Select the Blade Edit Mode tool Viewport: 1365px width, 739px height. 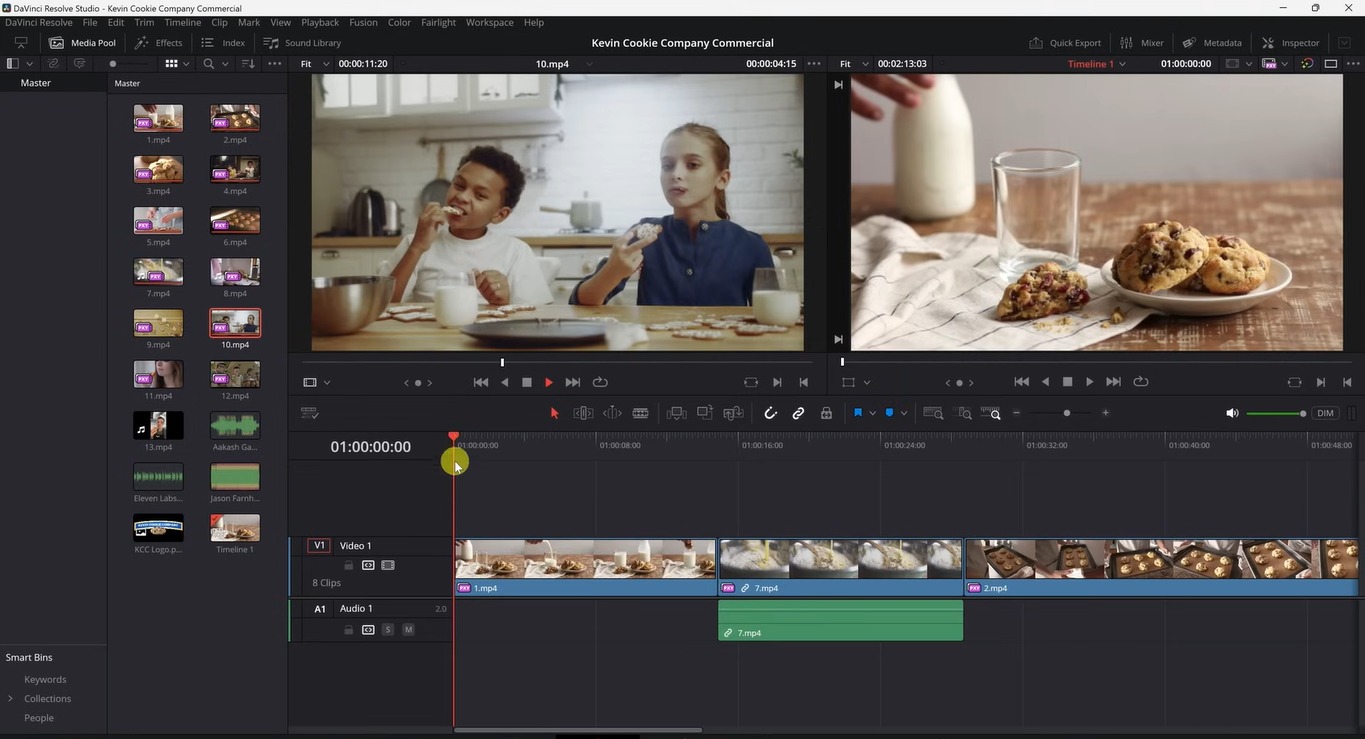point(641,413)
